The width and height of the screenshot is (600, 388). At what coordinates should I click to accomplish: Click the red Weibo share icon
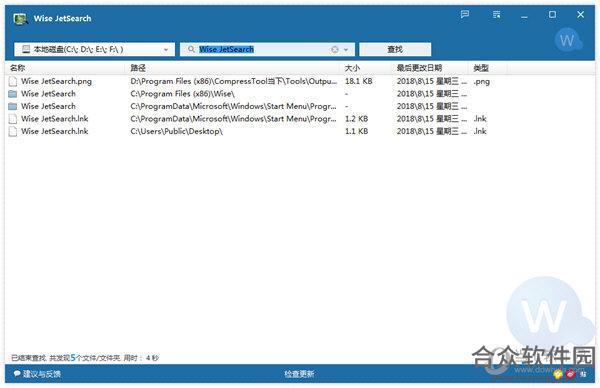click(x=571, y=374)
